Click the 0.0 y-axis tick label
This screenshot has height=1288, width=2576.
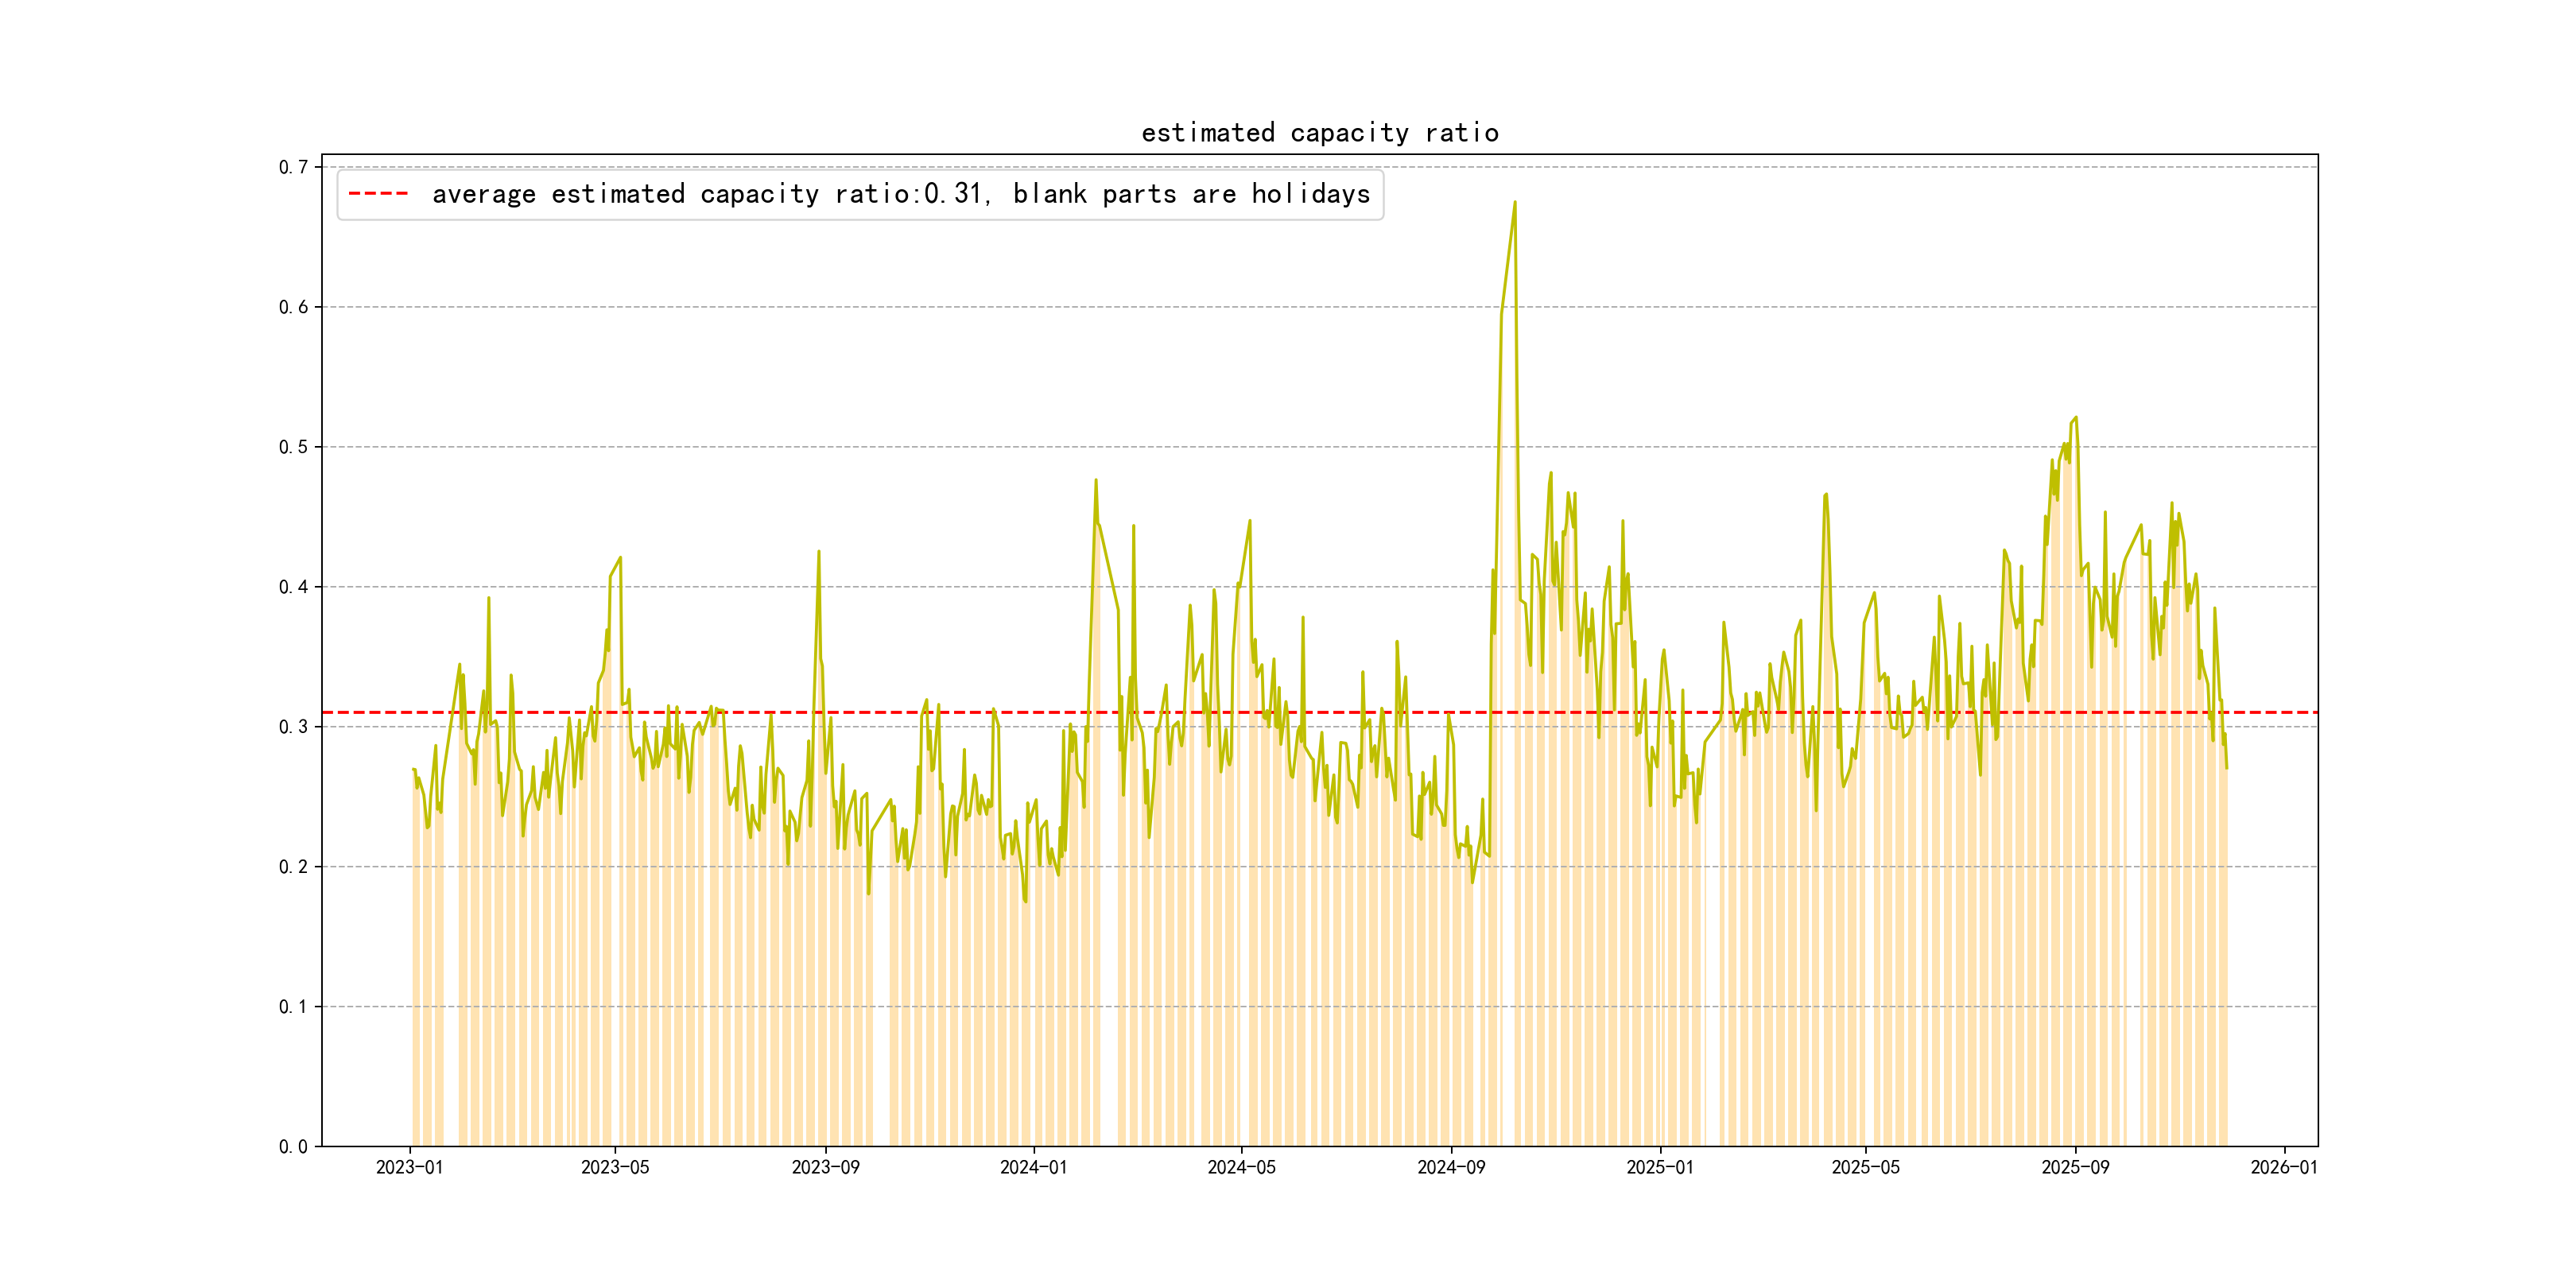293,1147
